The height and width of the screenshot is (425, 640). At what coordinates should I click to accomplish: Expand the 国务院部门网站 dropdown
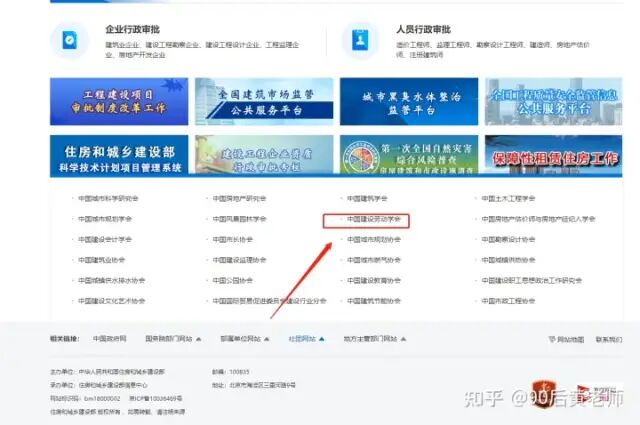pos(173,339)
